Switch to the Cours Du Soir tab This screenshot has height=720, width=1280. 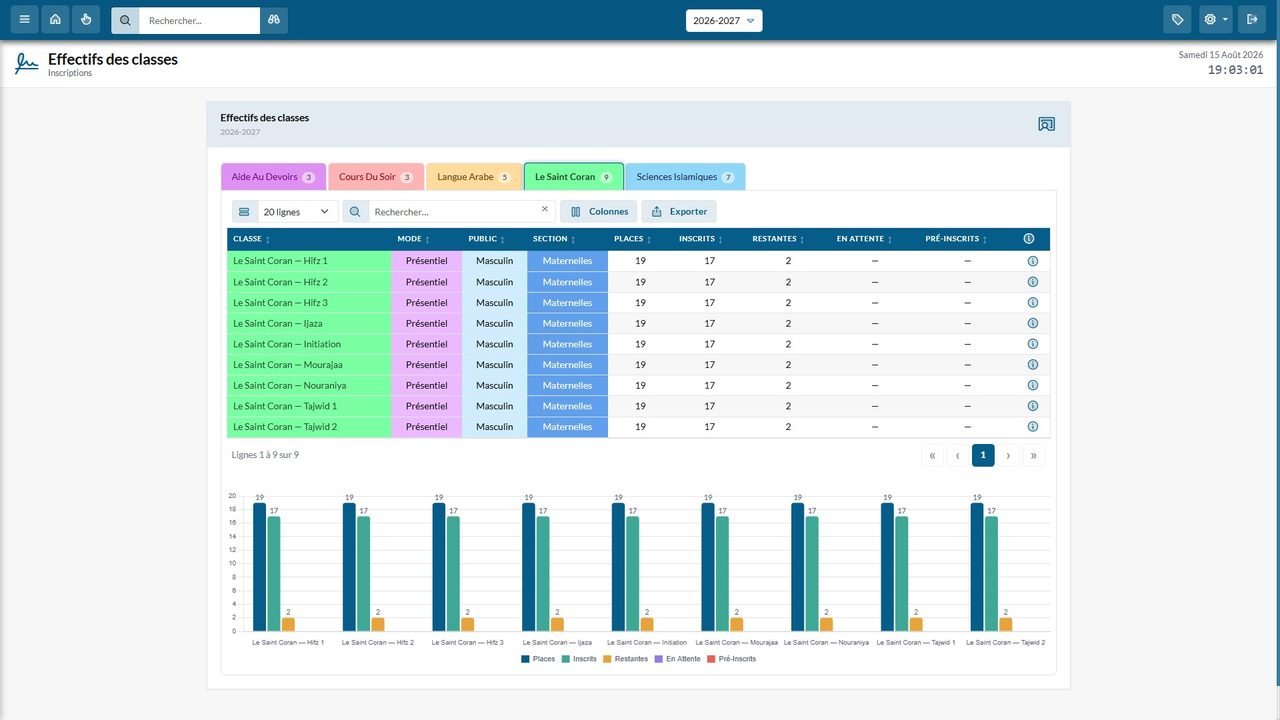(376, 177)
